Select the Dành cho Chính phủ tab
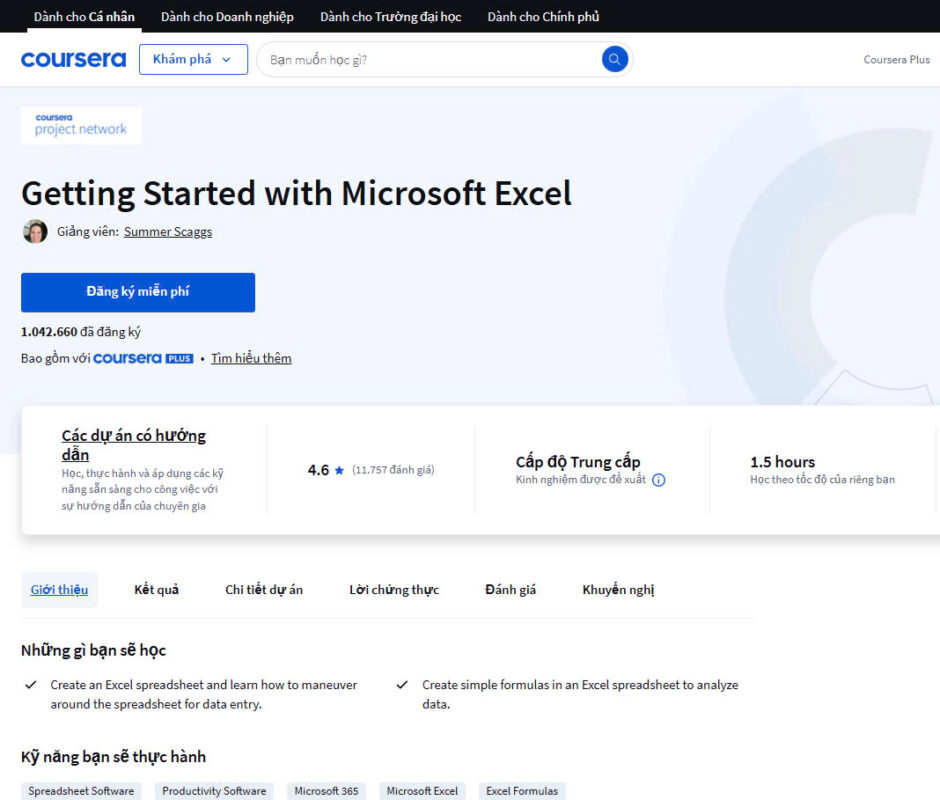The height and width of the screenshot is (800, 940). click(x=543, y=17)
